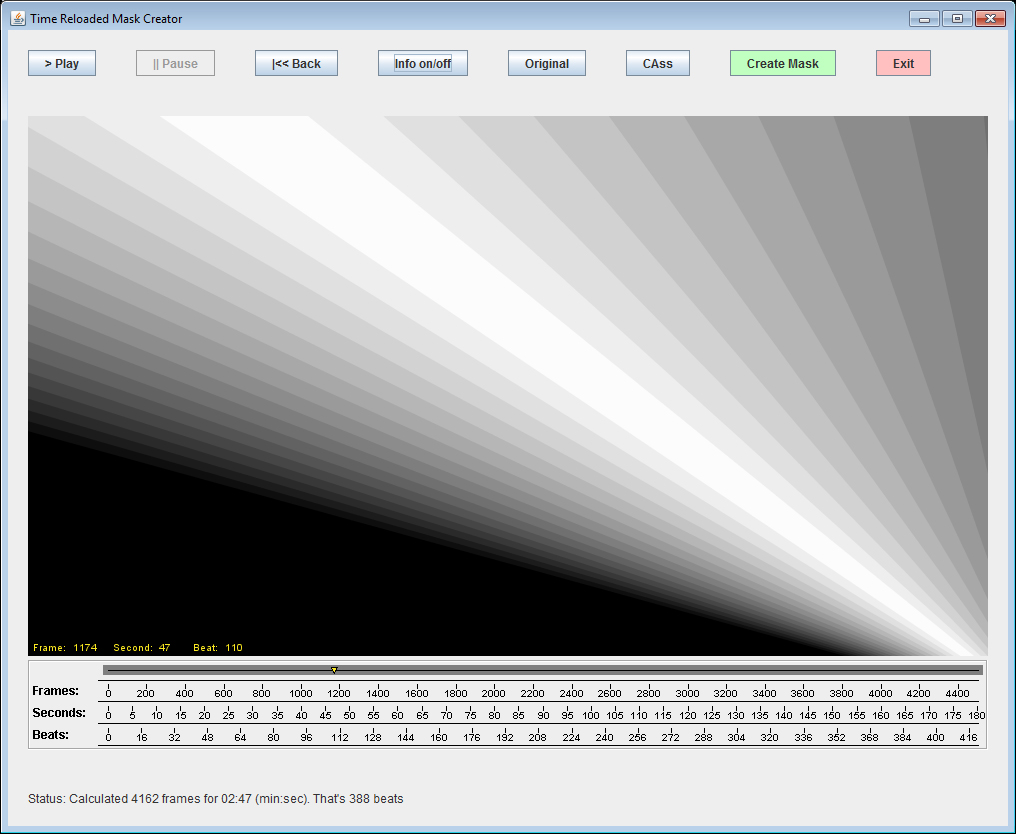
Task: Click the yellow timeline position marker
Action: 334,670
